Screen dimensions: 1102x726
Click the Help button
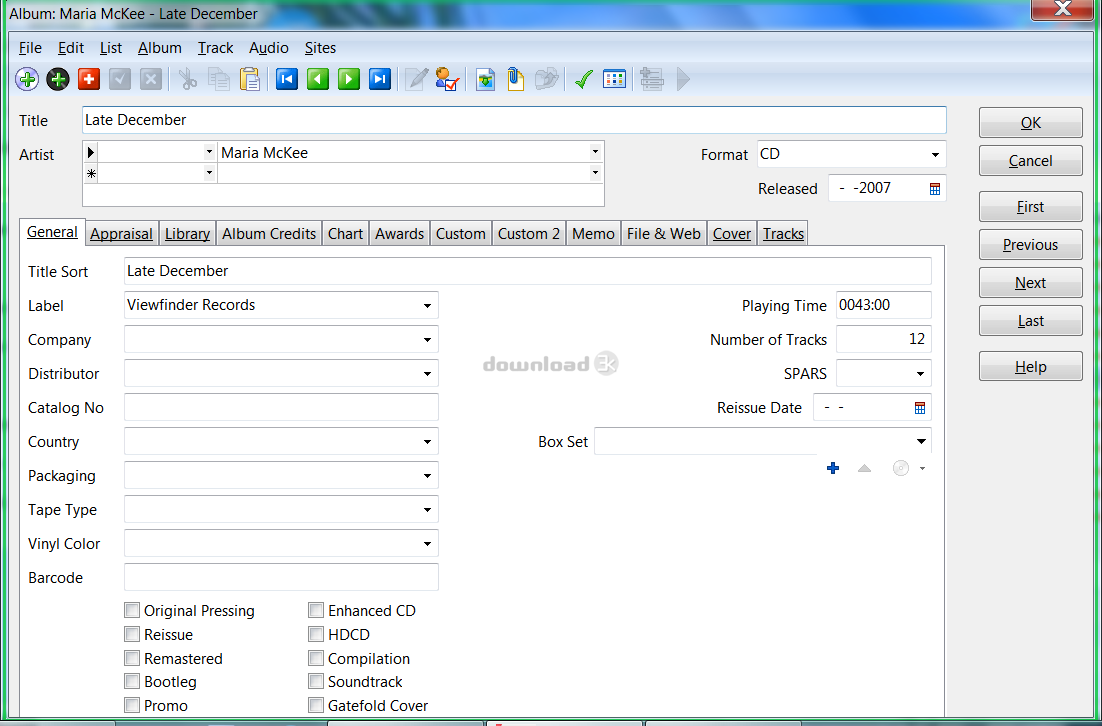click(x=1030, y=367)
